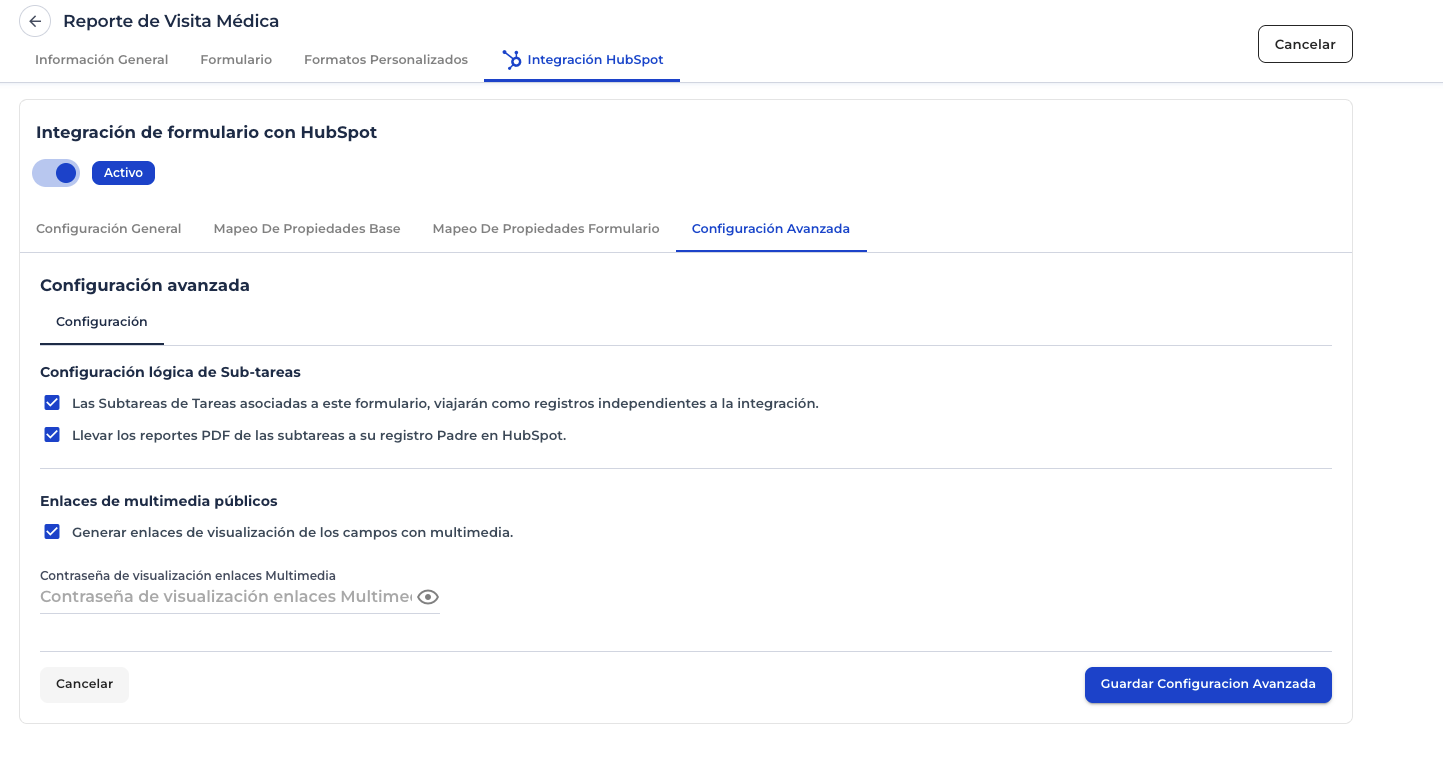This screenshot has height=760, width=1443.
Task: Click the top-right Cancelar button
Action: coord(1305,44)
